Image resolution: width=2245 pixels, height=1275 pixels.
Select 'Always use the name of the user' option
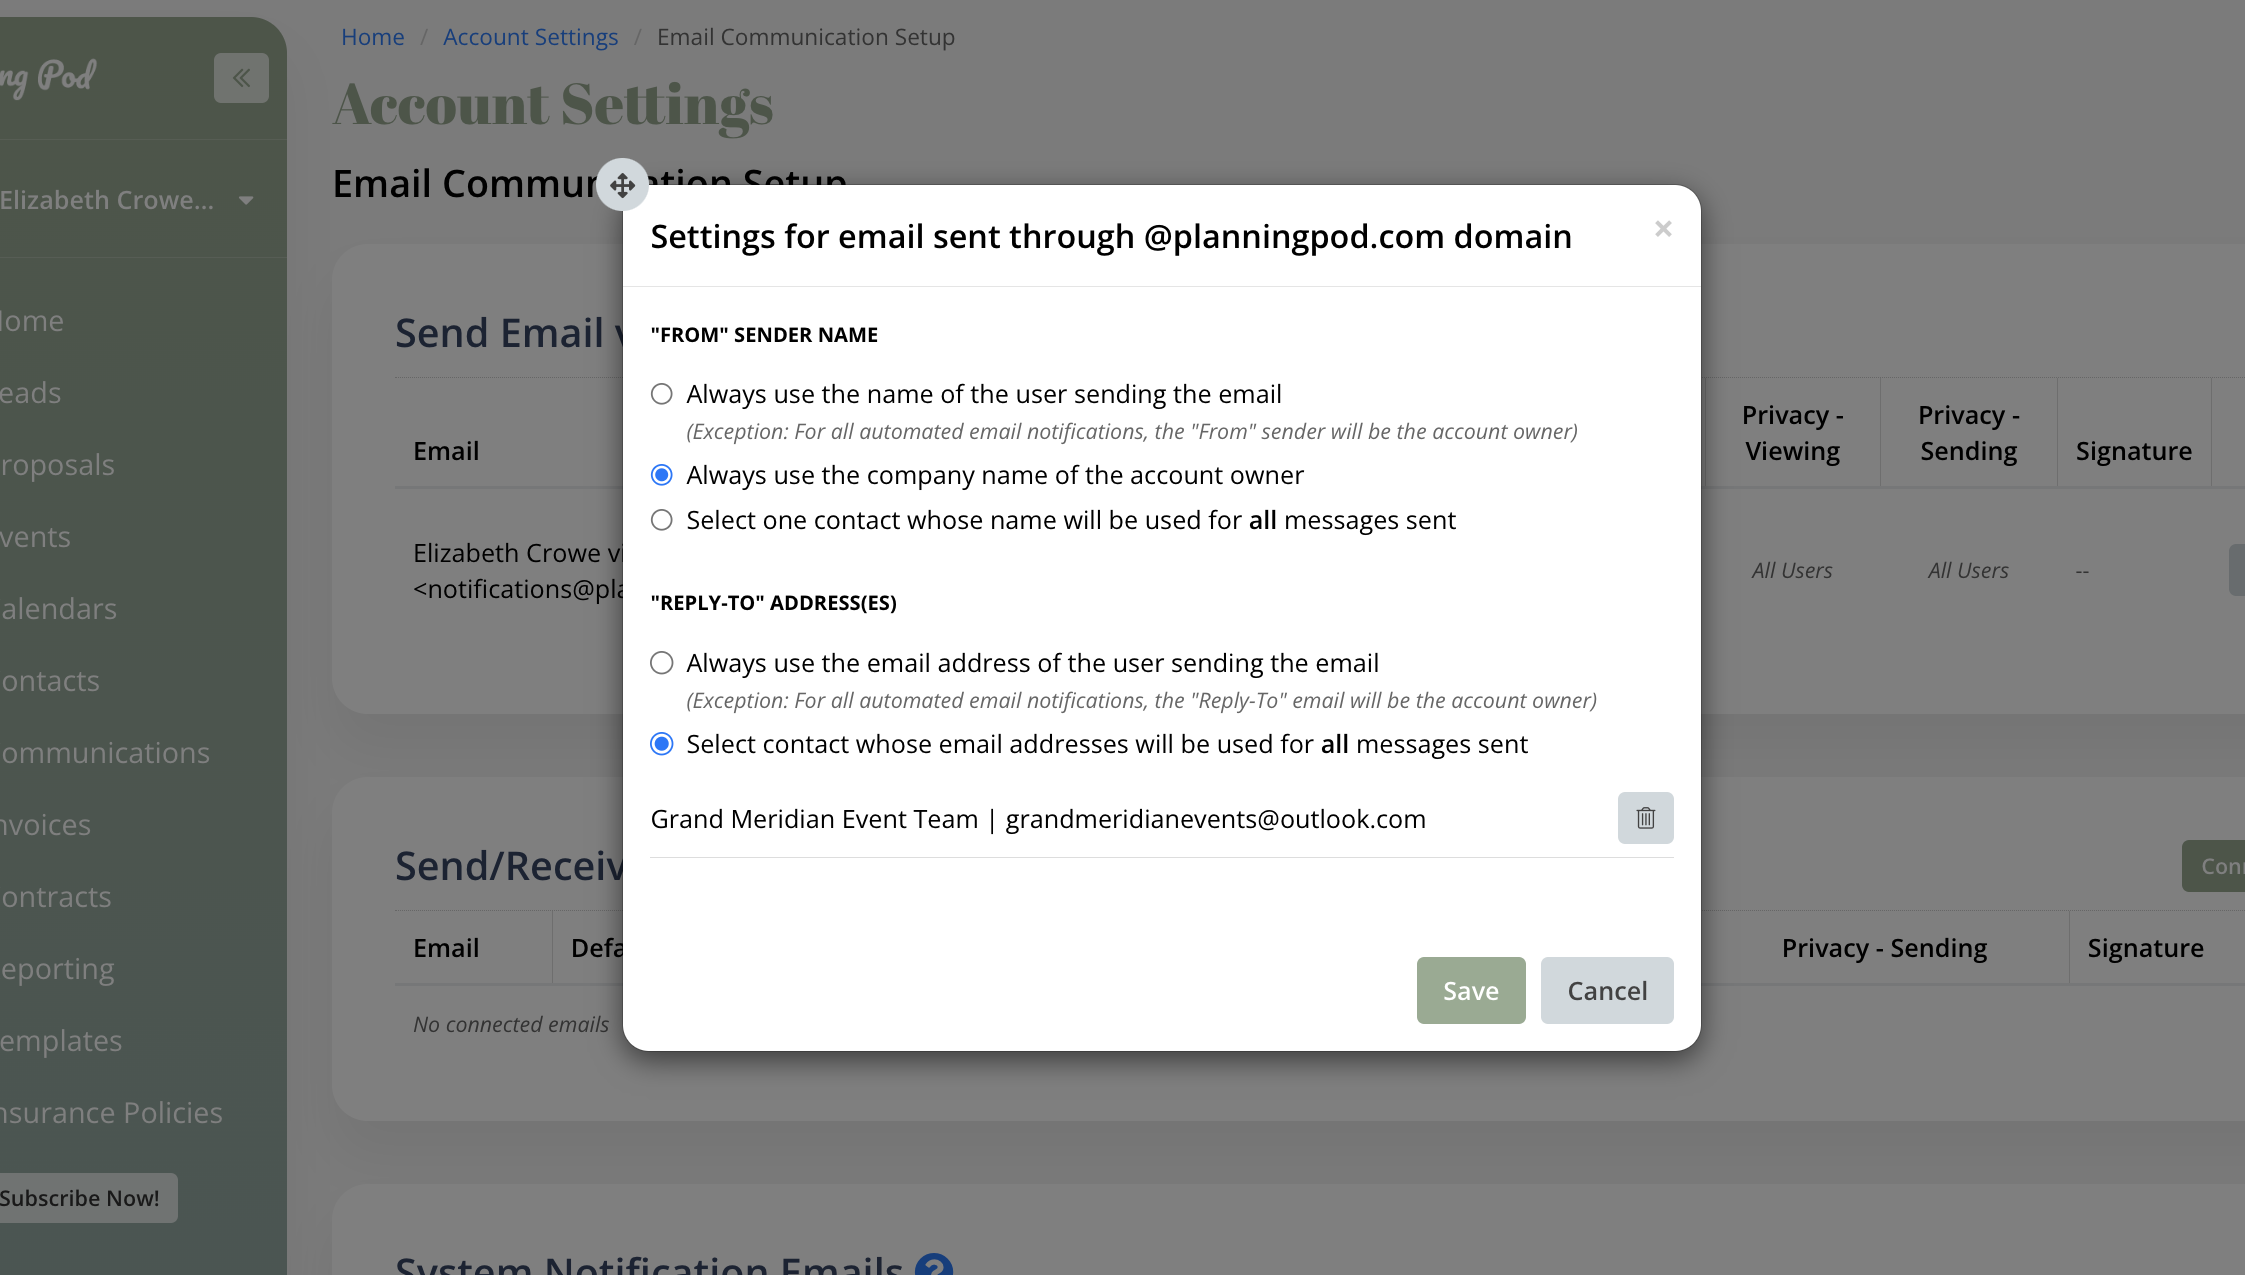[x=662, y=394]
